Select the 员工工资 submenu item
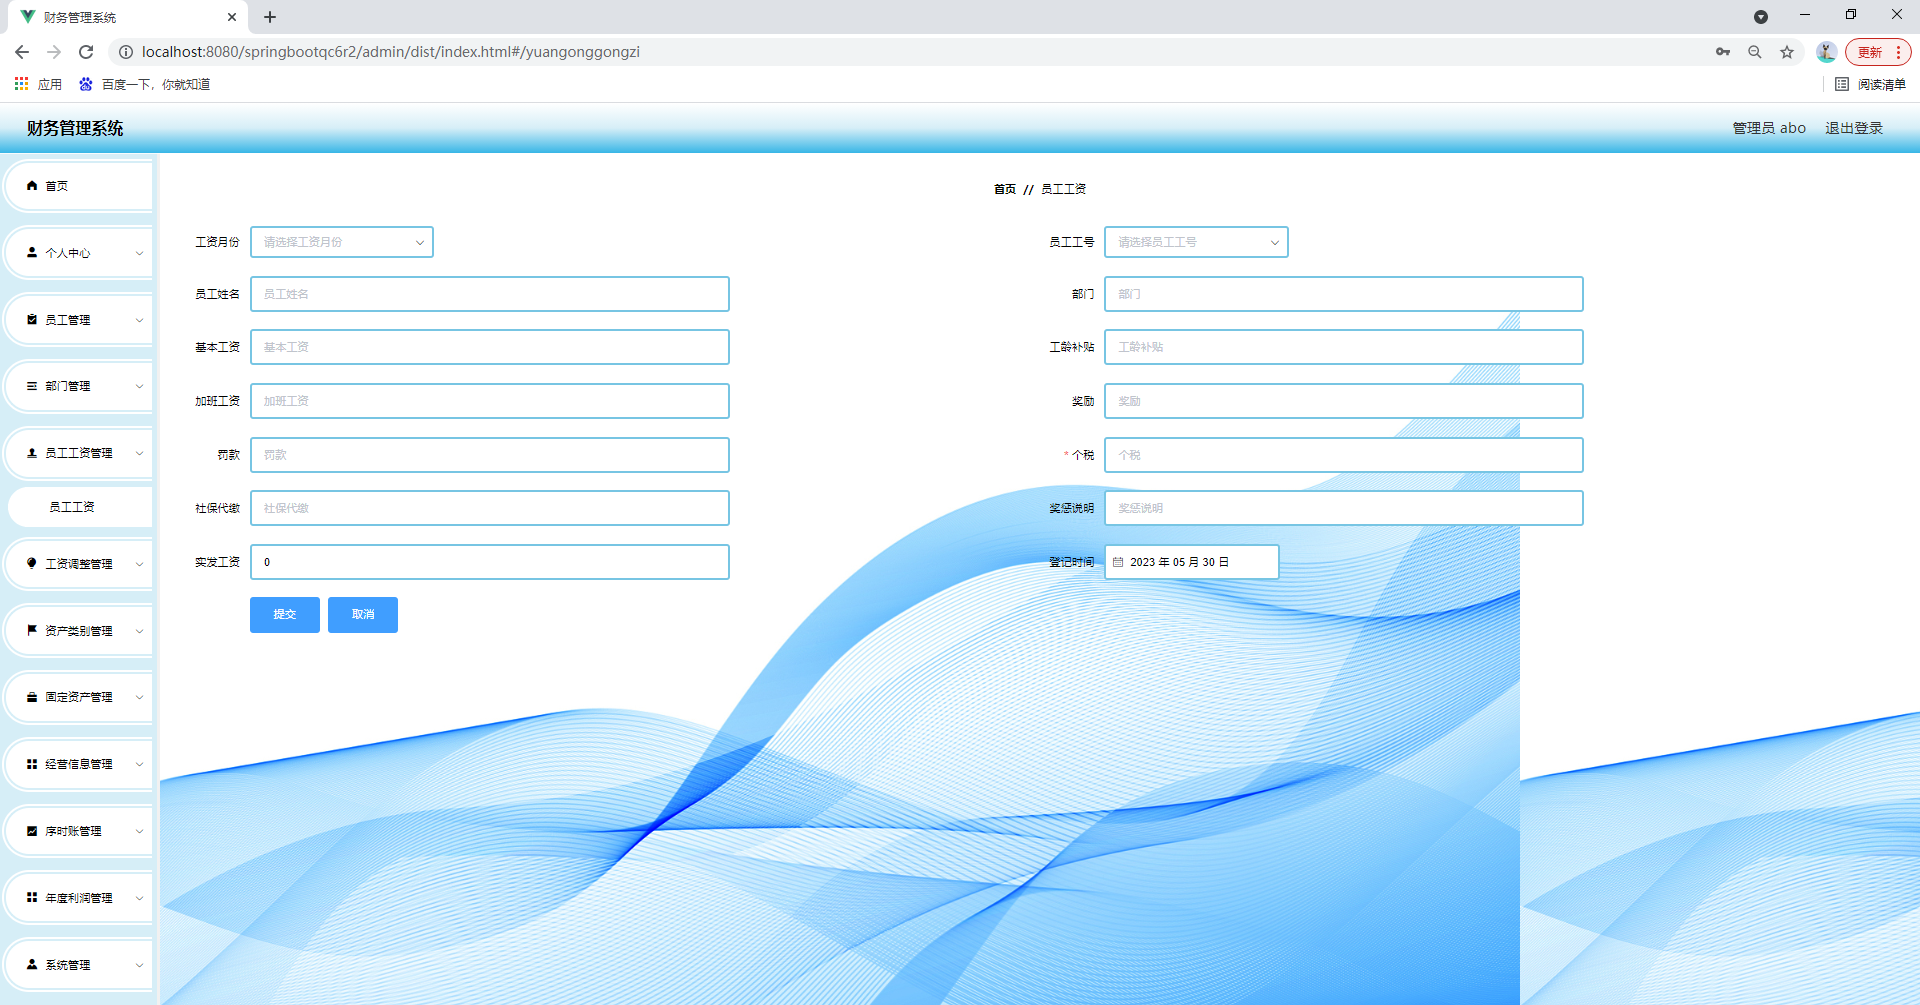Screen dimensions: 1920x1005 (x=72, y=507)
